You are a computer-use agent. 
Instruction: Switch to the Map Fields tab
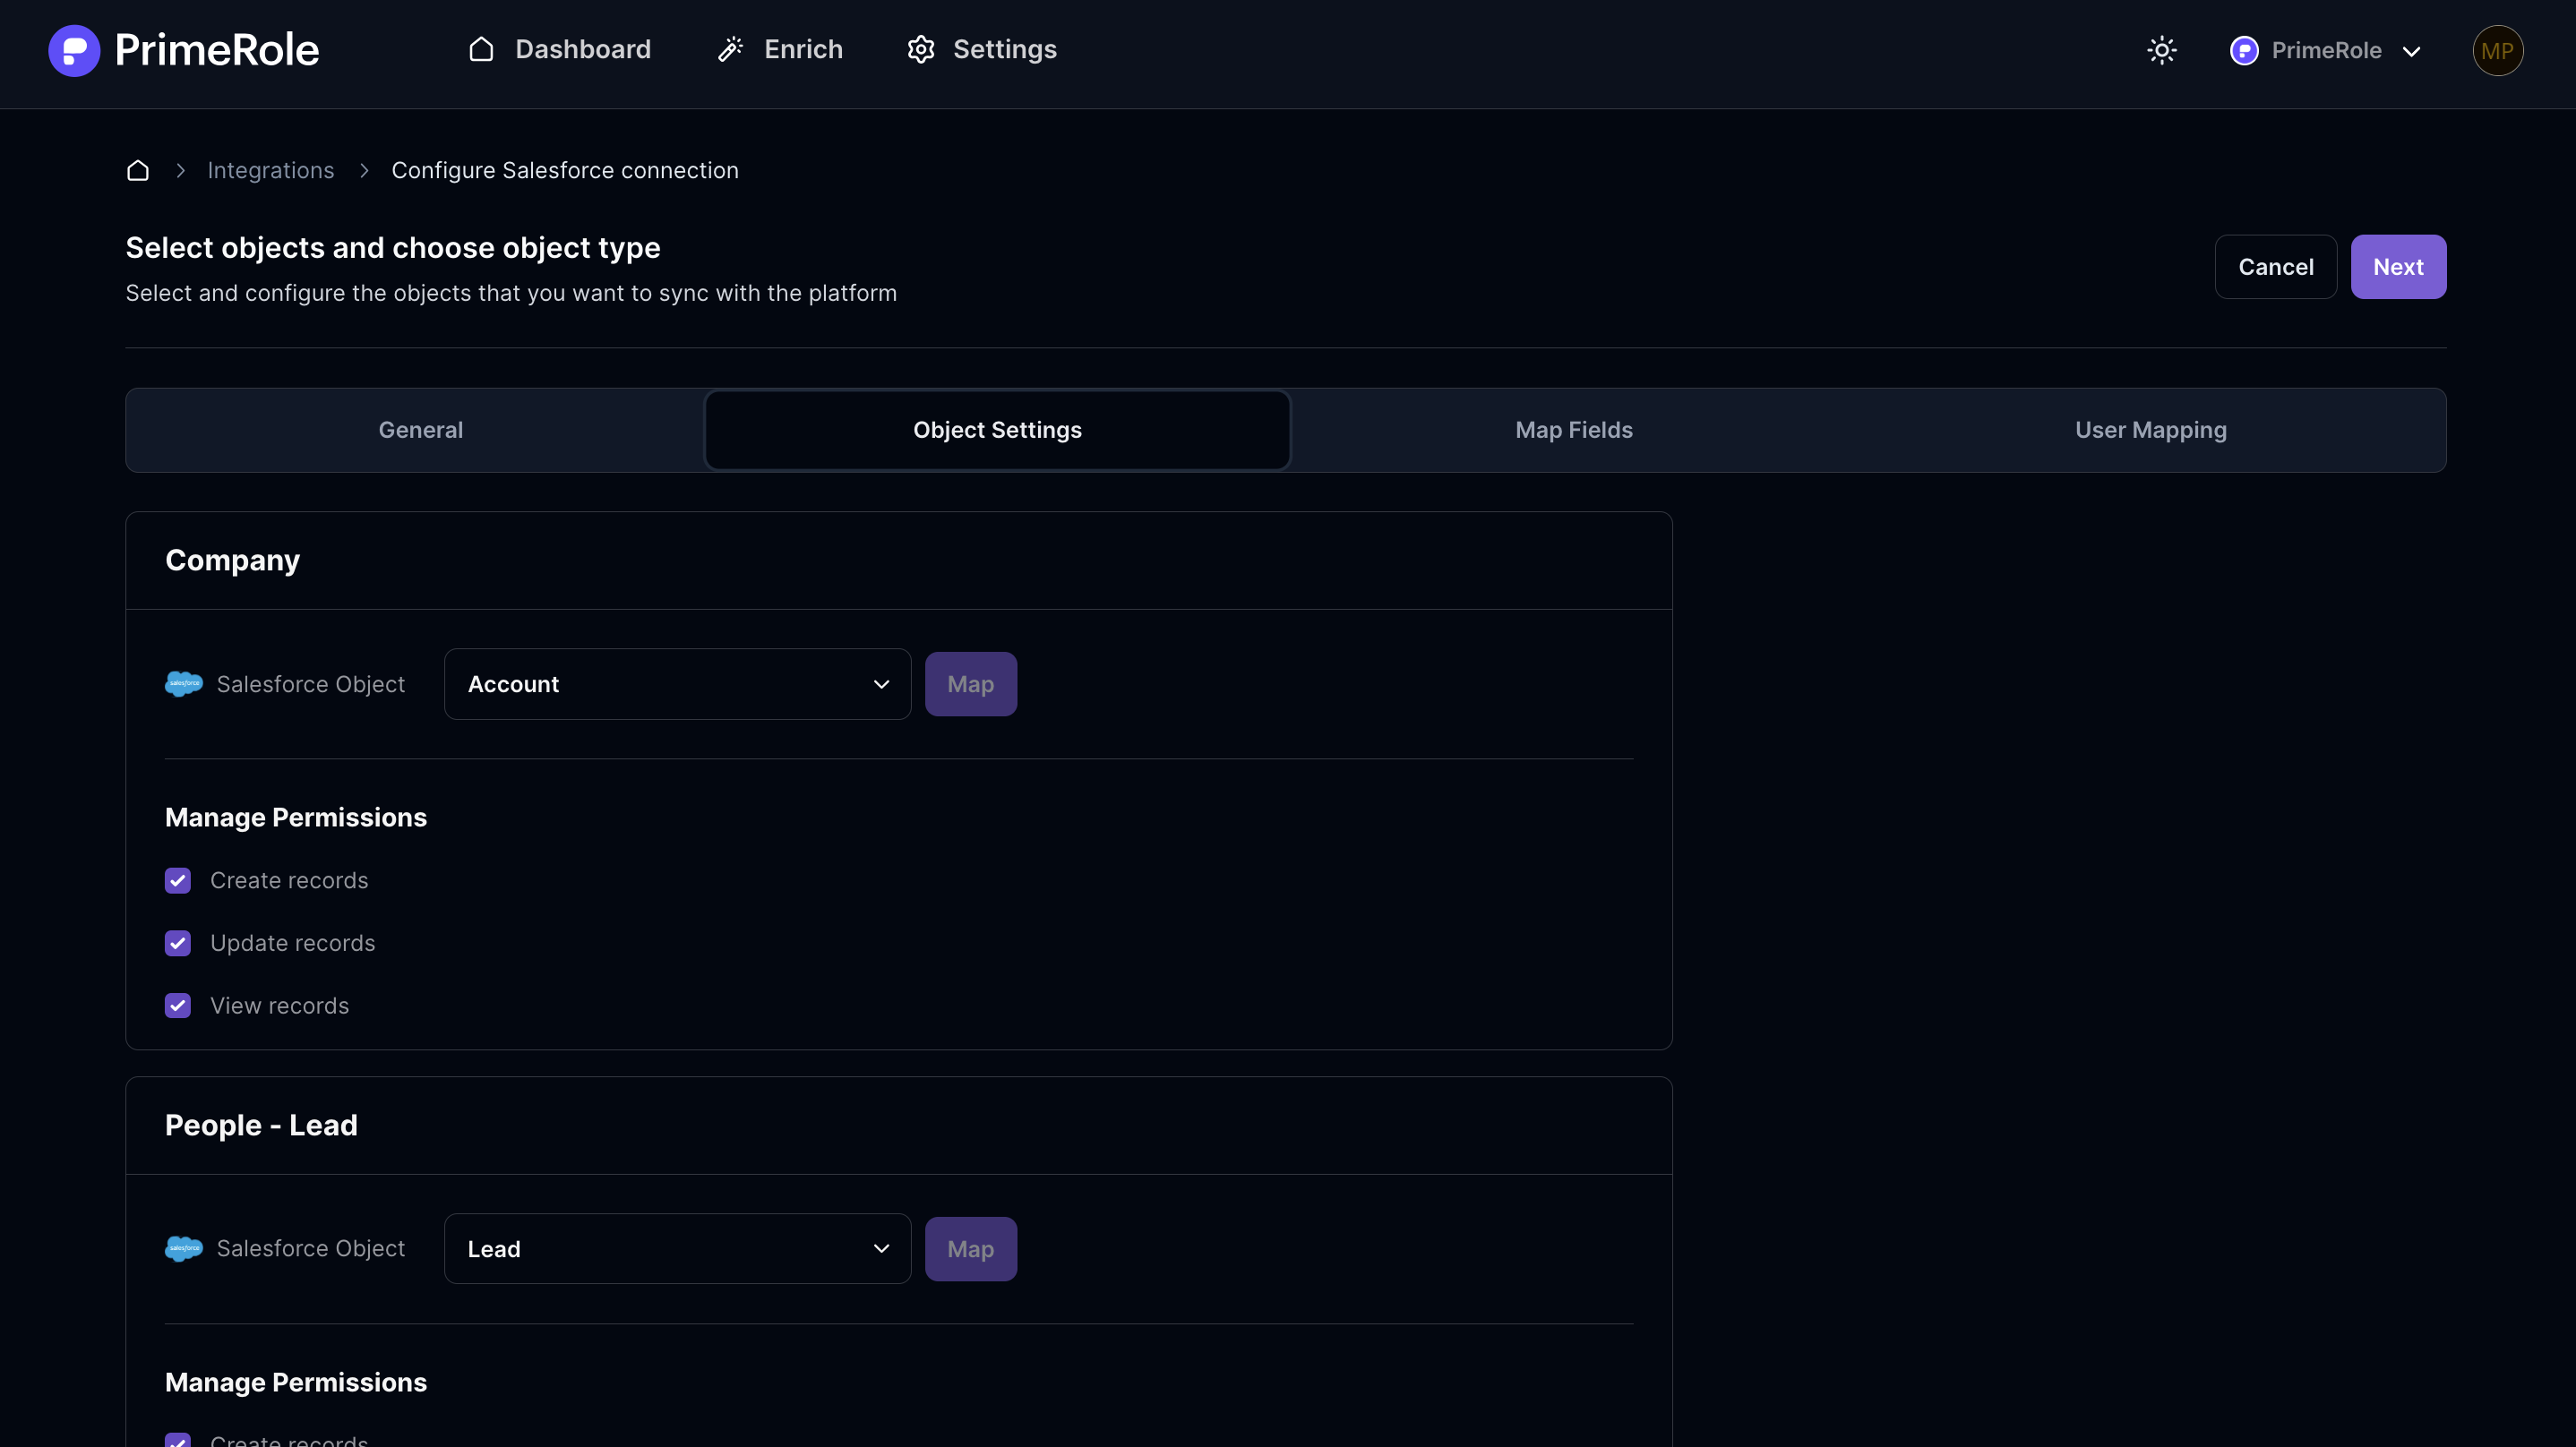pos(1573,430)
